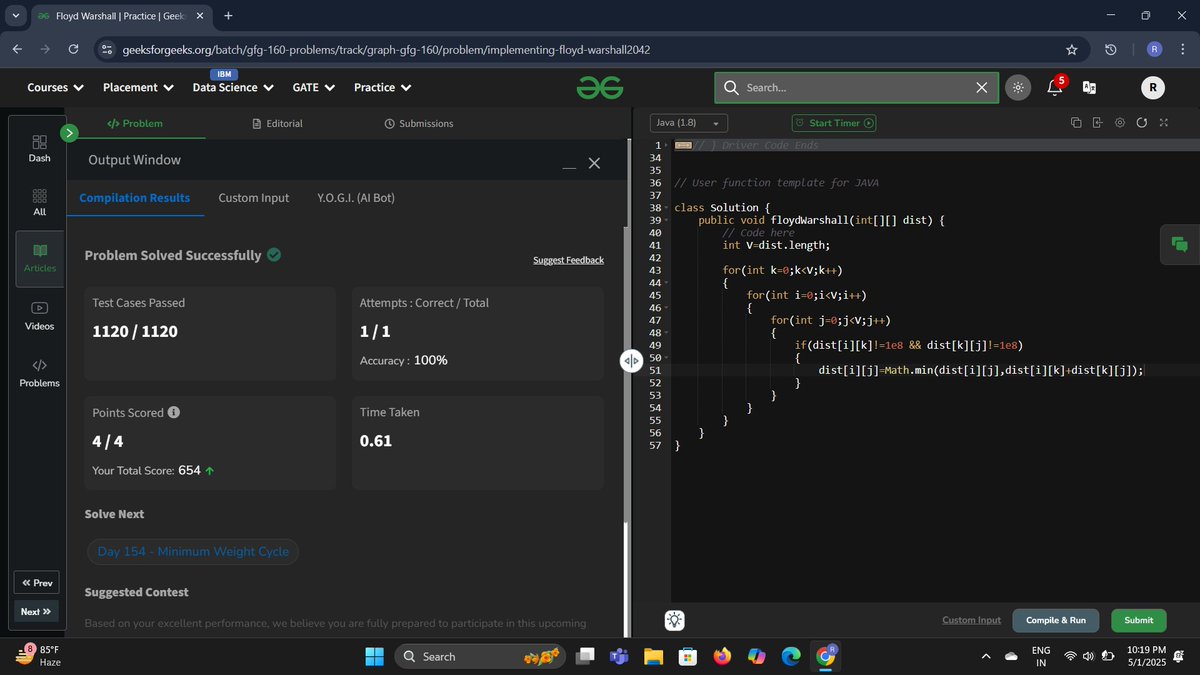
Task: Click the info icon beside Points Scored
Action: pyautogui.click(x=174, y=412)
